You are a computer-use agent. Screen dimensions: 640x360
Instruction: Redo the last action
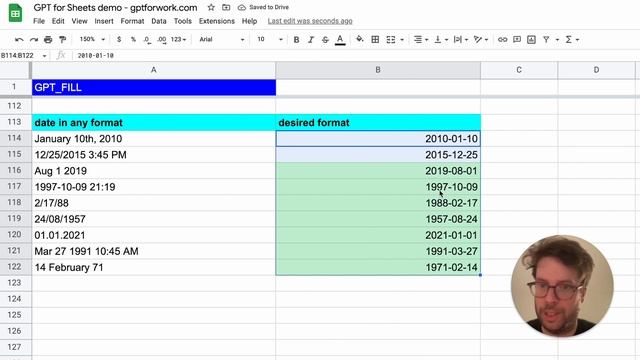pyautogui.click(x=33, y=40)
